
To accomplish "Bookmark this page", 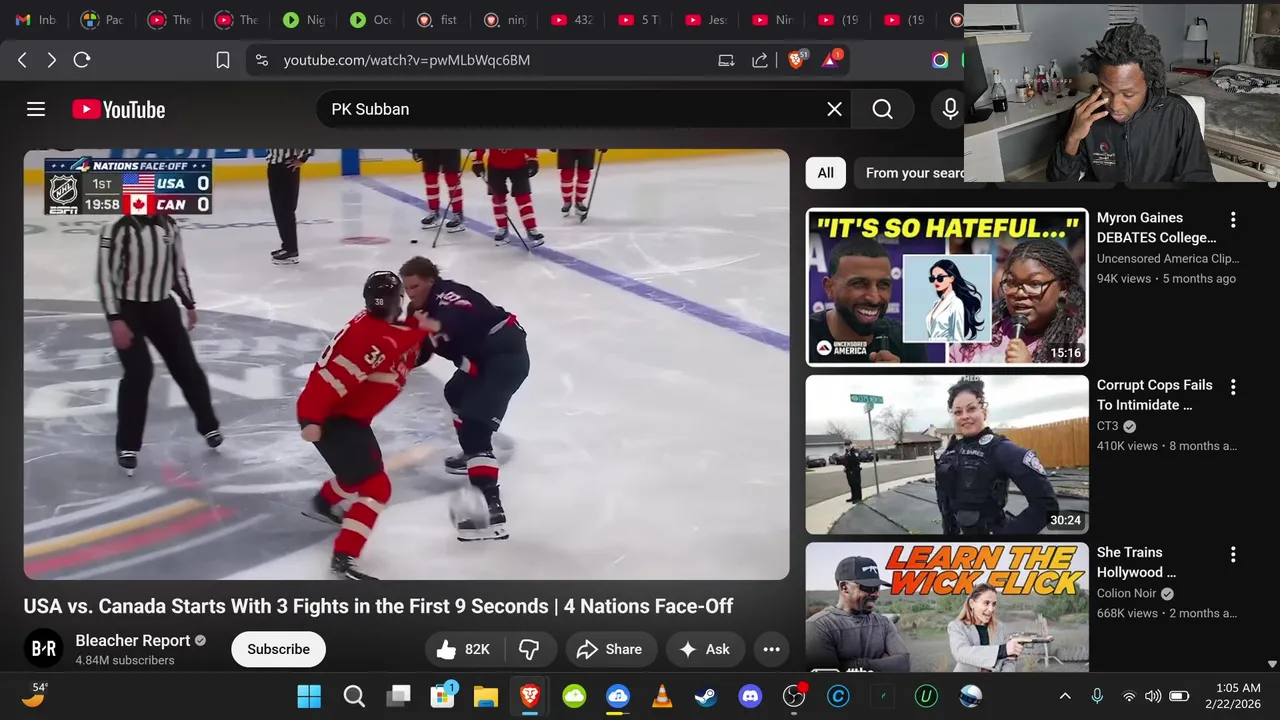I will tap(223, 60).
